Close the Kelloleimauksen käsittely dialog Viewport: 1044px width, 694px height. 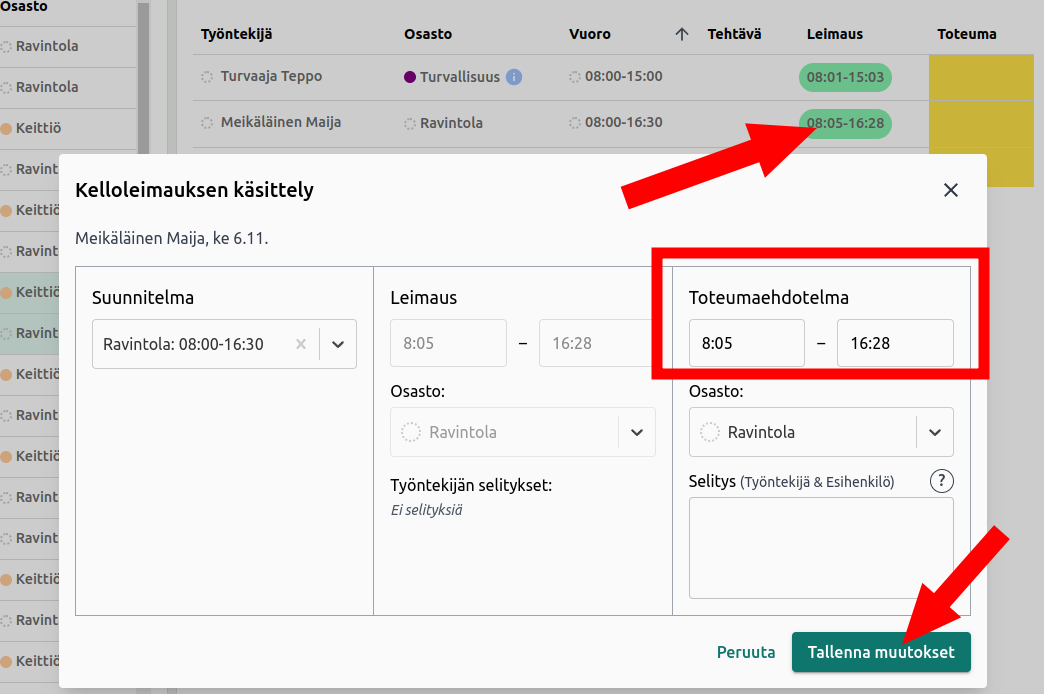(950, 190)
